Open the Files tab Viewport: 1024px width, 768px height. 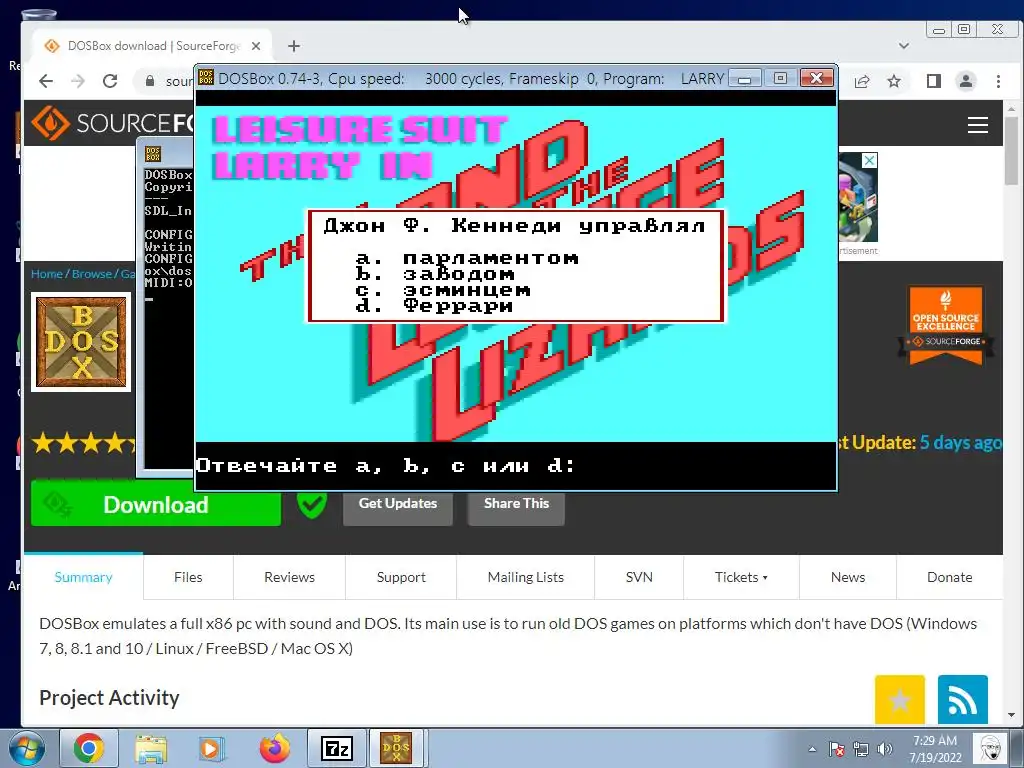point(188,577)
